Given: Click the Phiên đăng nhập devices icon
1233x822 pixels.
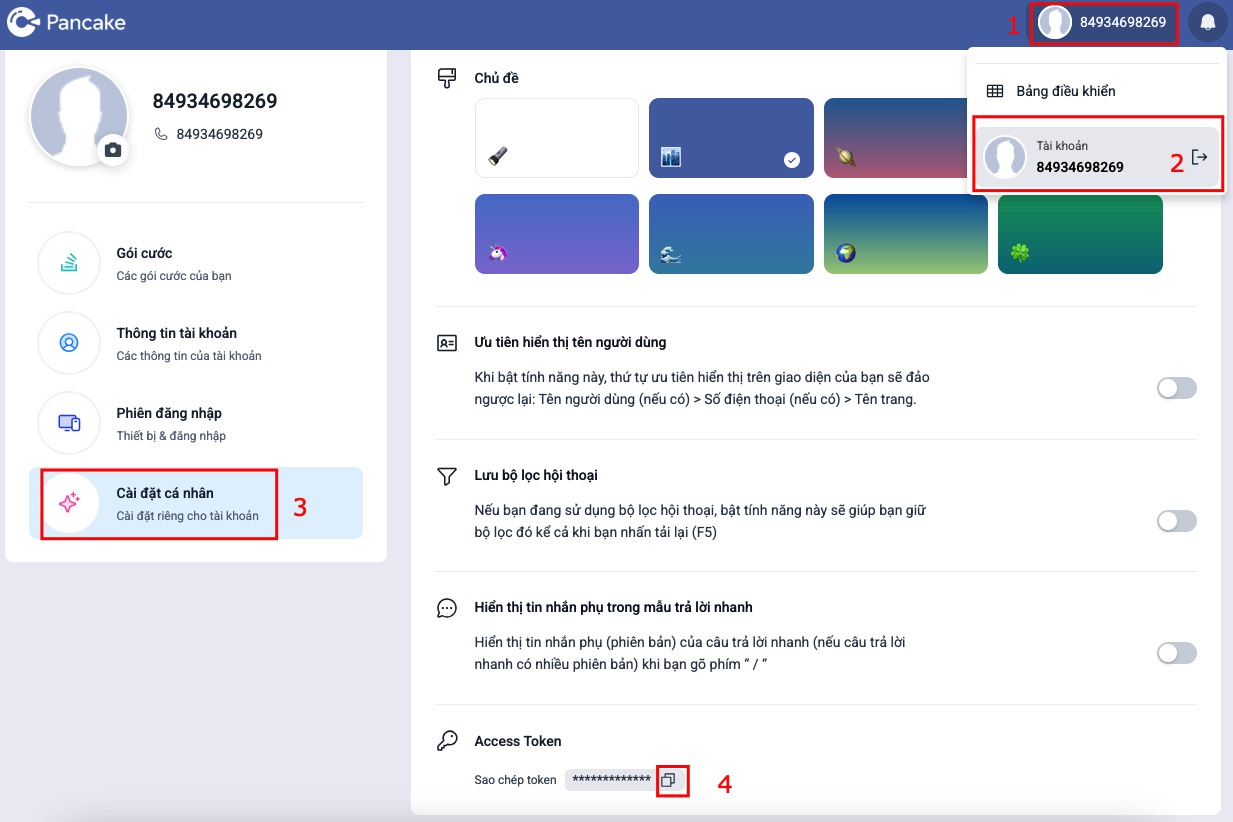Looking at the screenshot, I should point(69,423).
